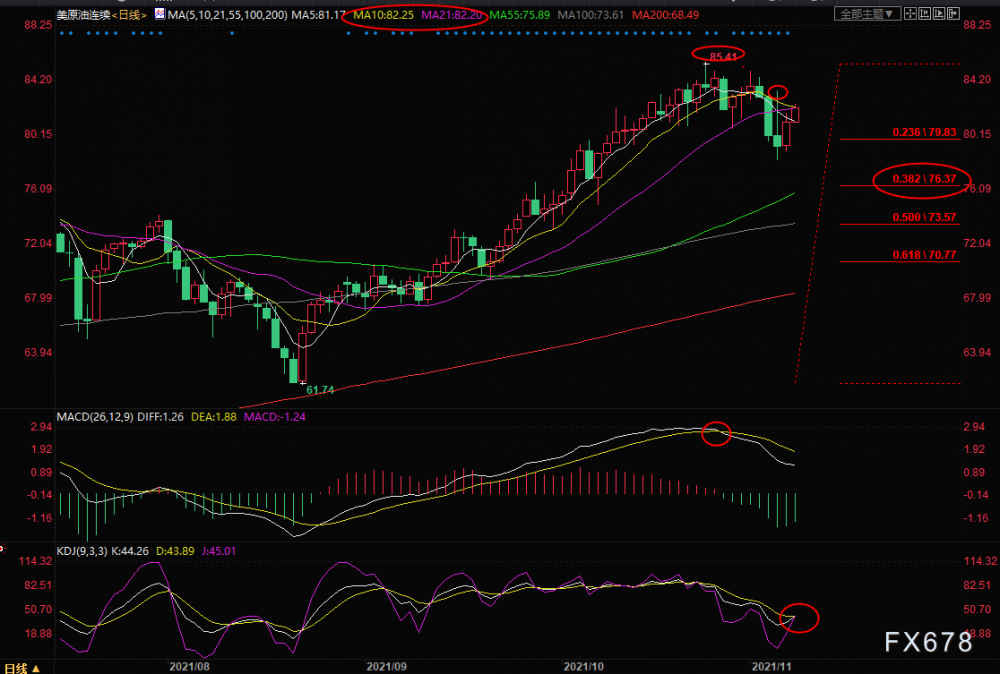1000x674 pixels.
Task: Click the <日线> period label in title
Action: 130,15
